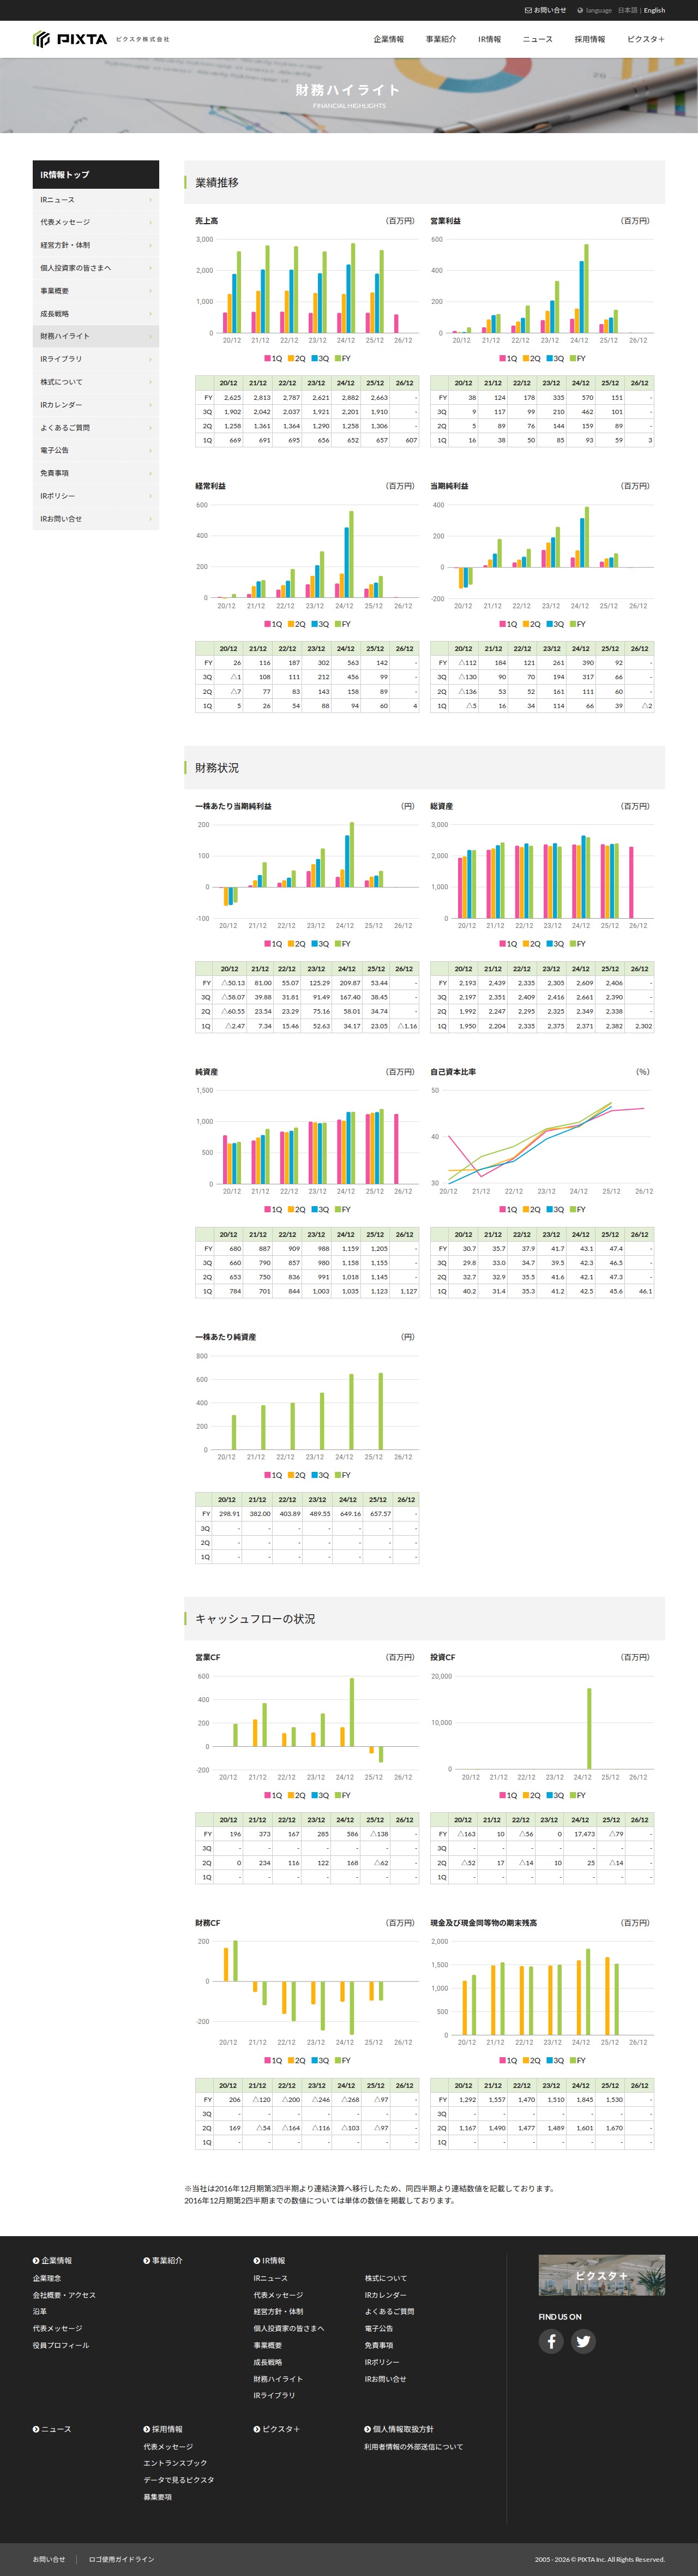Select 日本語 in the top language bar

coord(627,10)
